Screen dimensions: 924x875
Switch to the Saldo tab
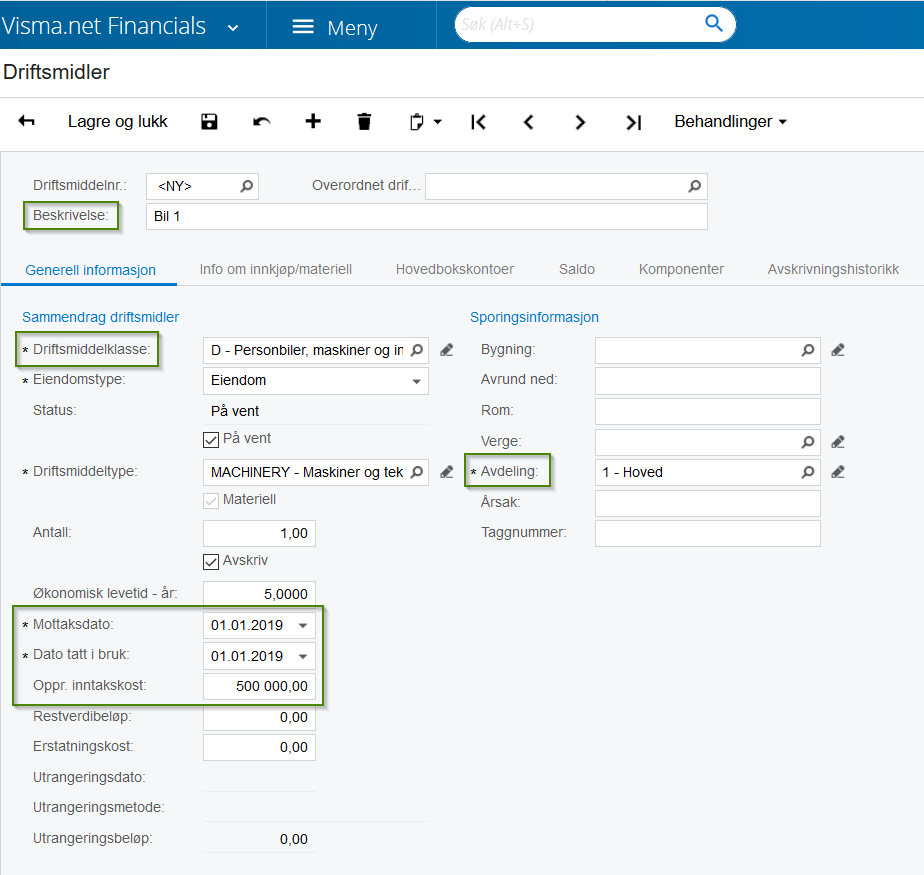point(576,269)
